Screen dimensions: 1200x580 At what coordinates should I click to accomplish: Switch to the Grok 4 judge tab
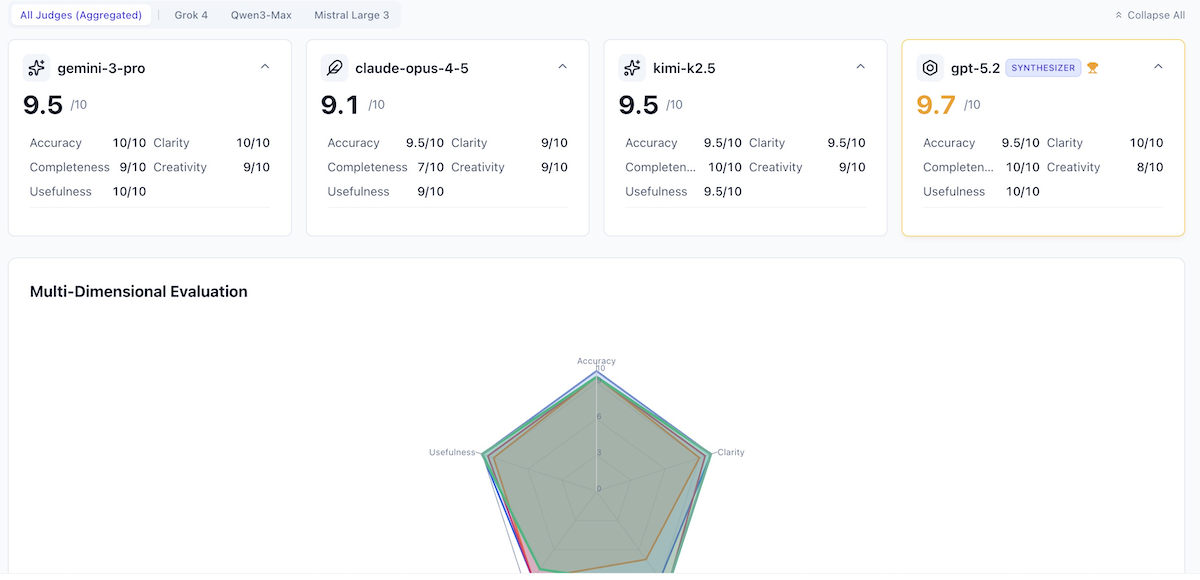(x=191, y=15)
